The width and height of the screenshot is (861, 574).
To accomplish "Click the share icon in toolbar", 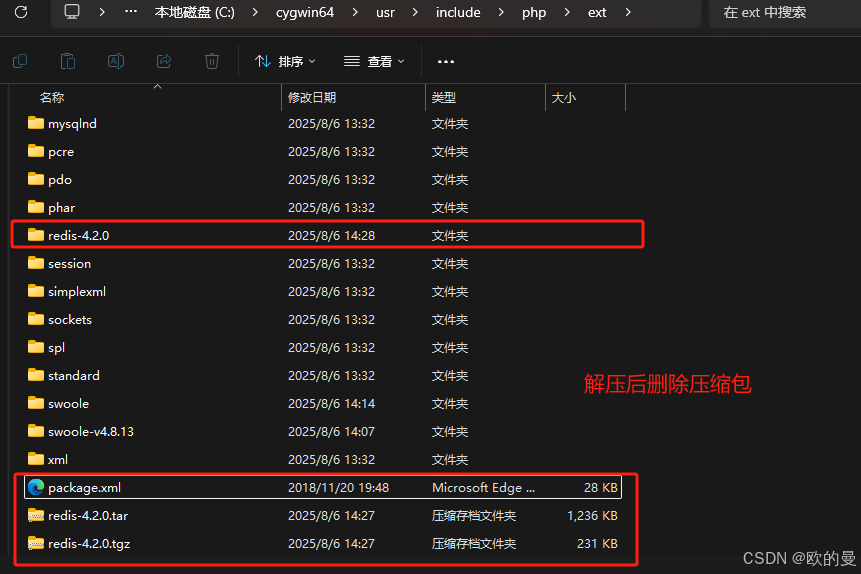I will (164, 61).
